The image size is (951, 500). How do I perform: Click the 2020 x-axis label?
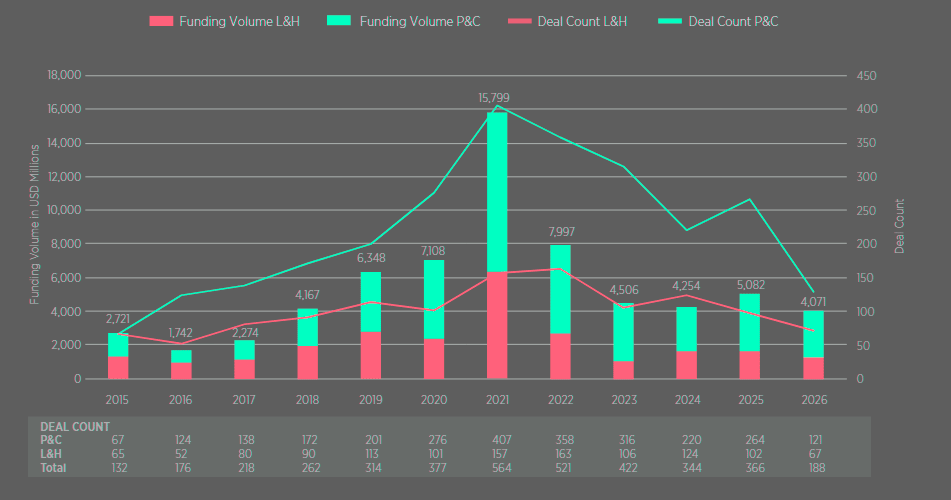tap(434, 400)
